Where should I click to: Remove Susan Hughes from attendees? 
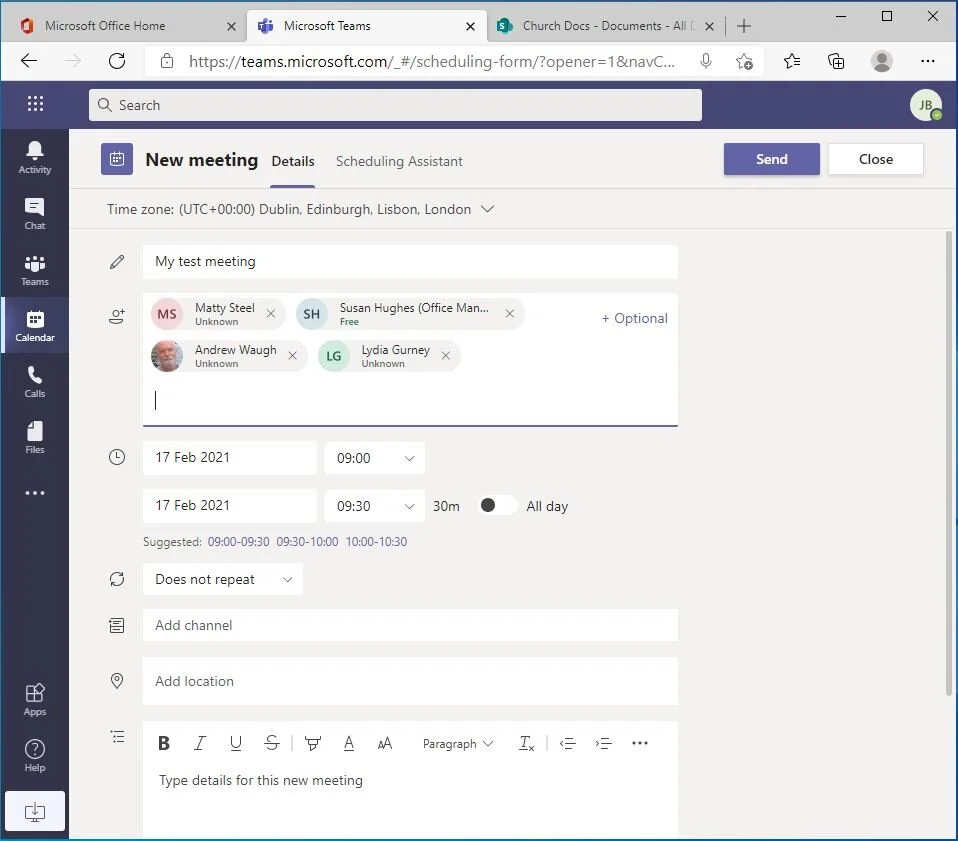(510, 313)
